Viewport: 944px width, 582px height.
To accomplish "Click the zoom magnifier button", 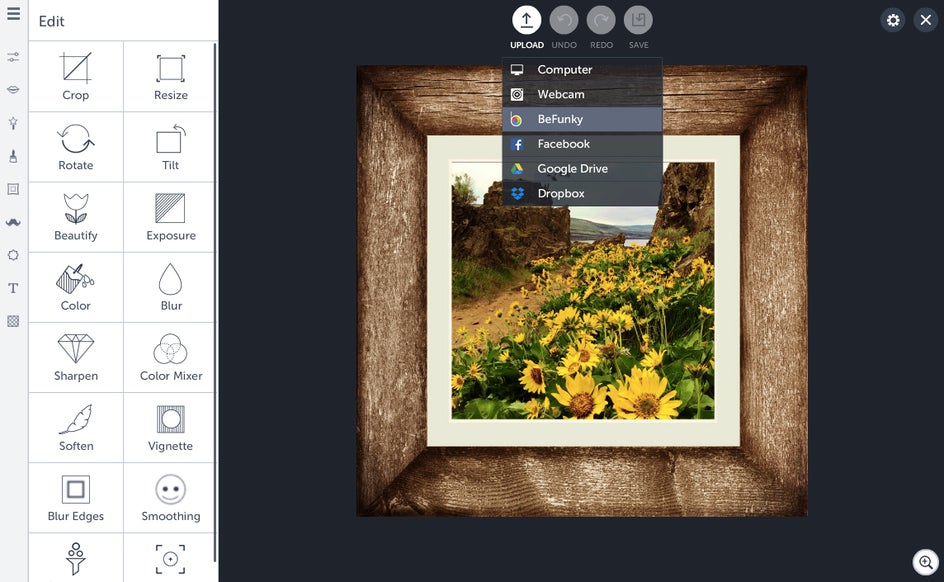I will pyautogui.click(x=926, y=562).
